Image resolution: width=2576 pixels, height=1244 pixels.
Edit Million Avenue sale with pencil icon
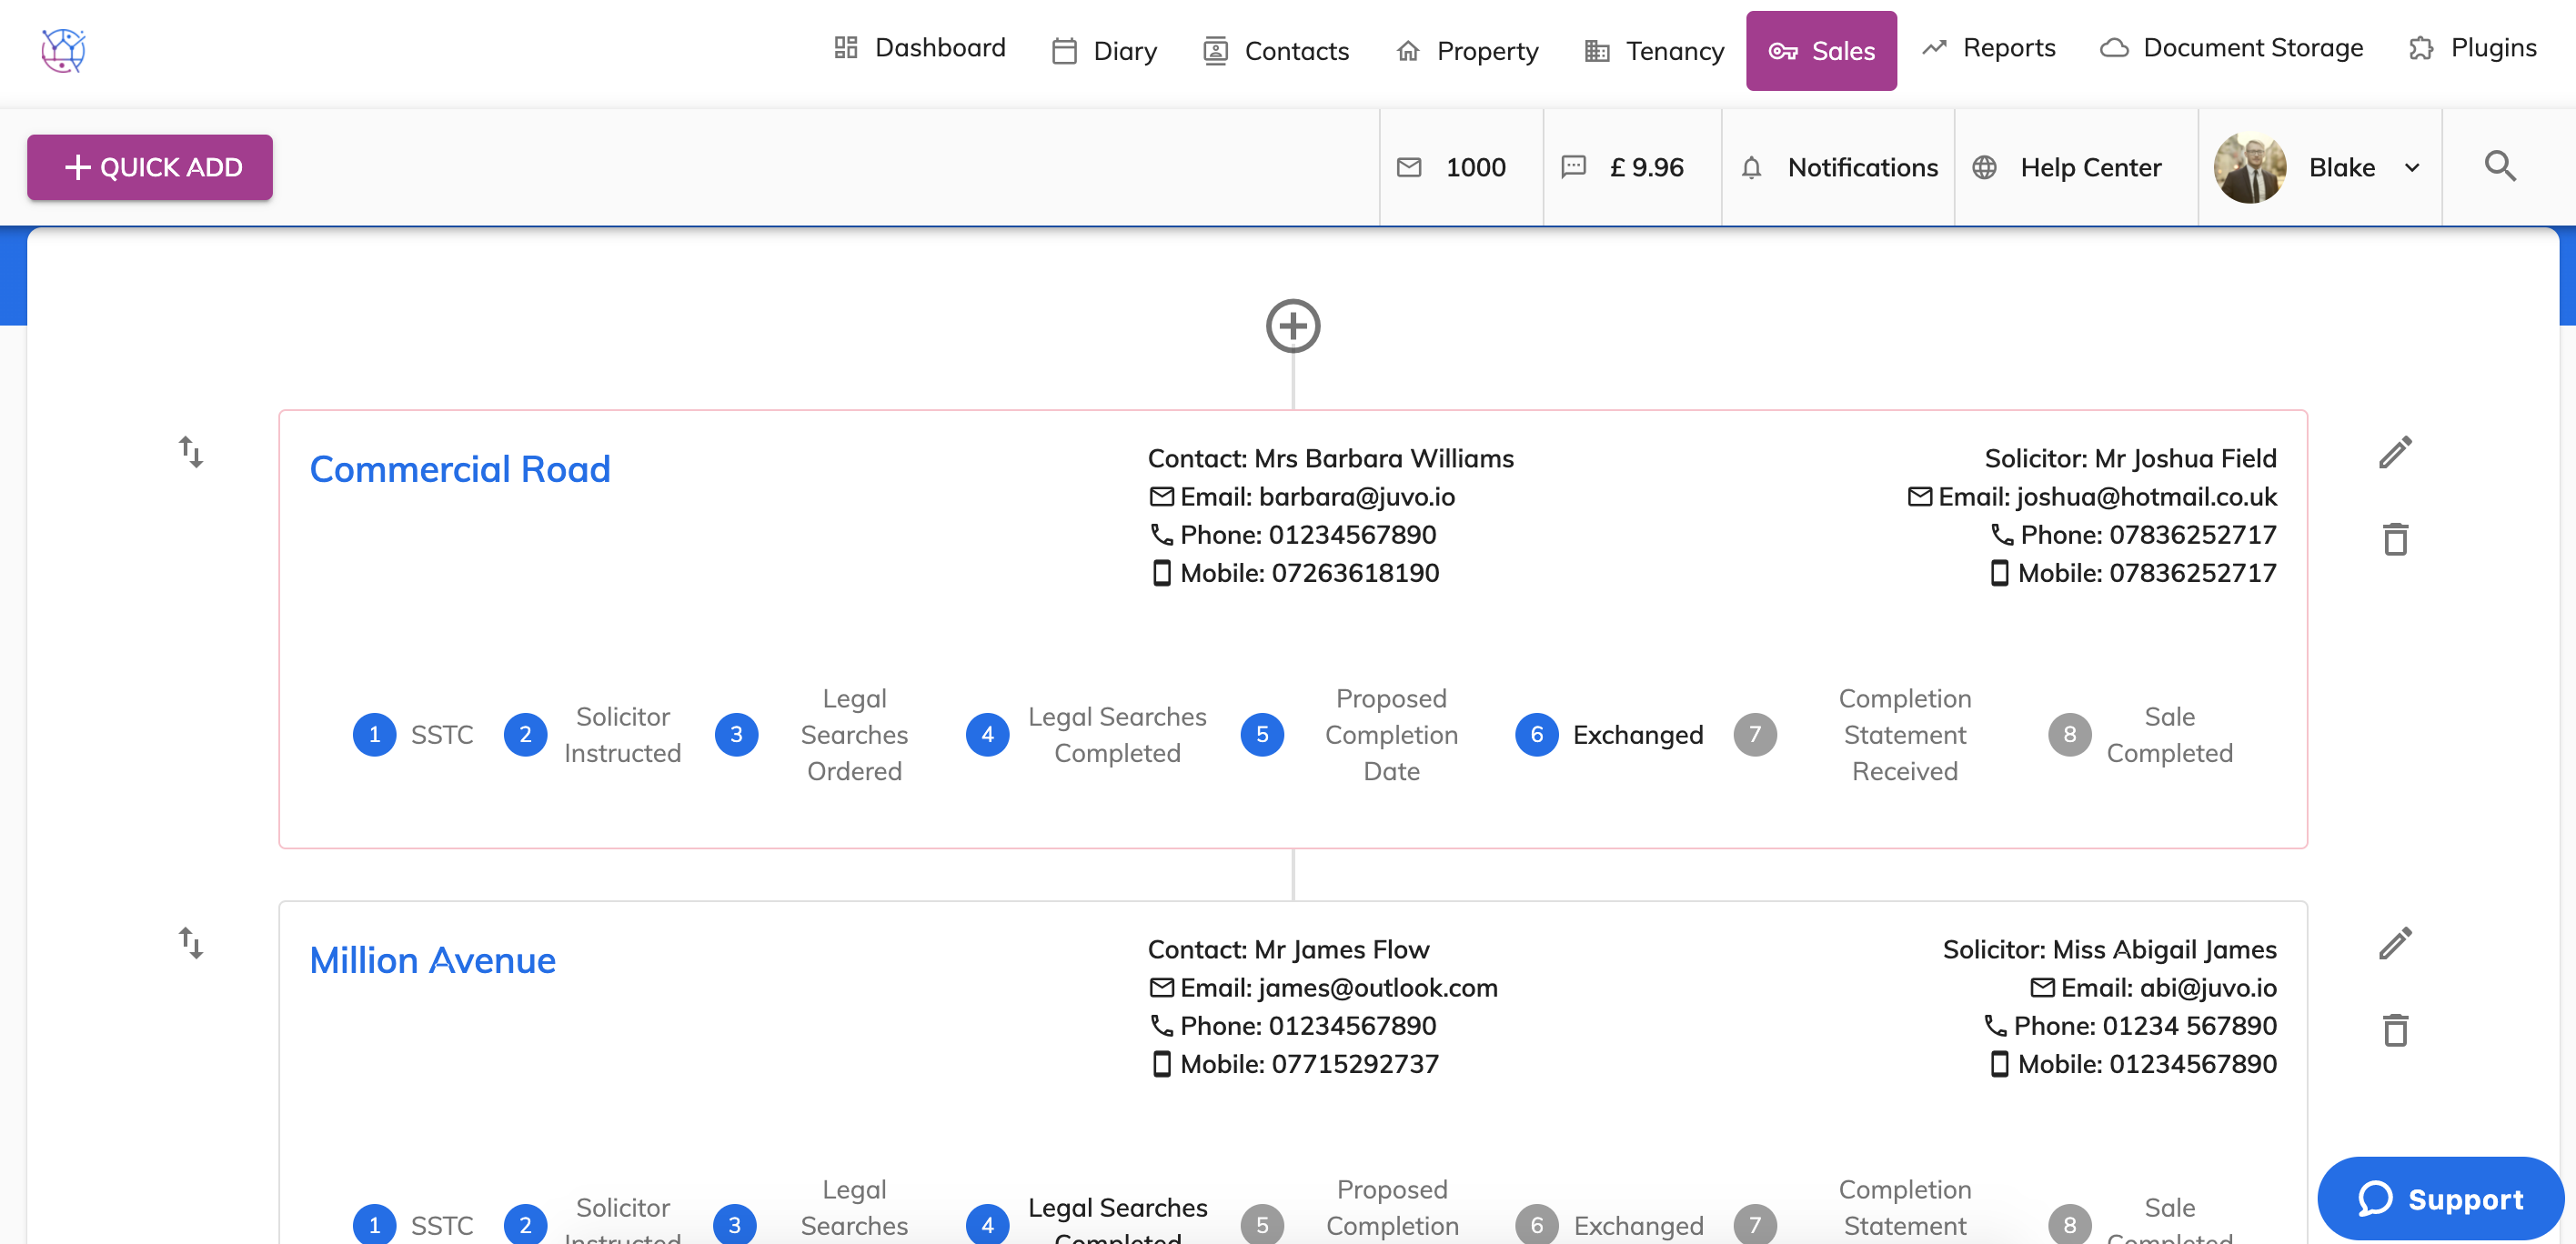coord(2394,943)
